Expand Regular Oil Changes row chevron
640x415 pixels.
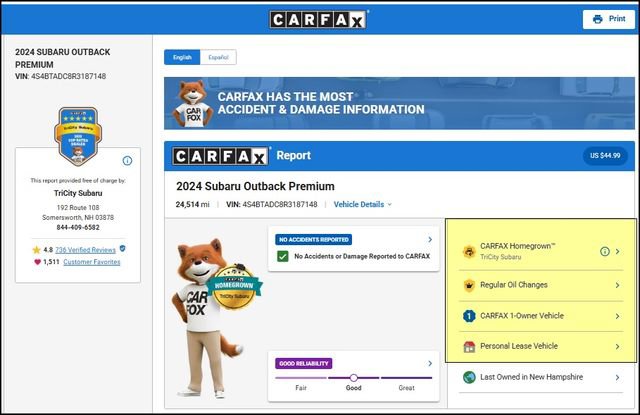(618, 285)
